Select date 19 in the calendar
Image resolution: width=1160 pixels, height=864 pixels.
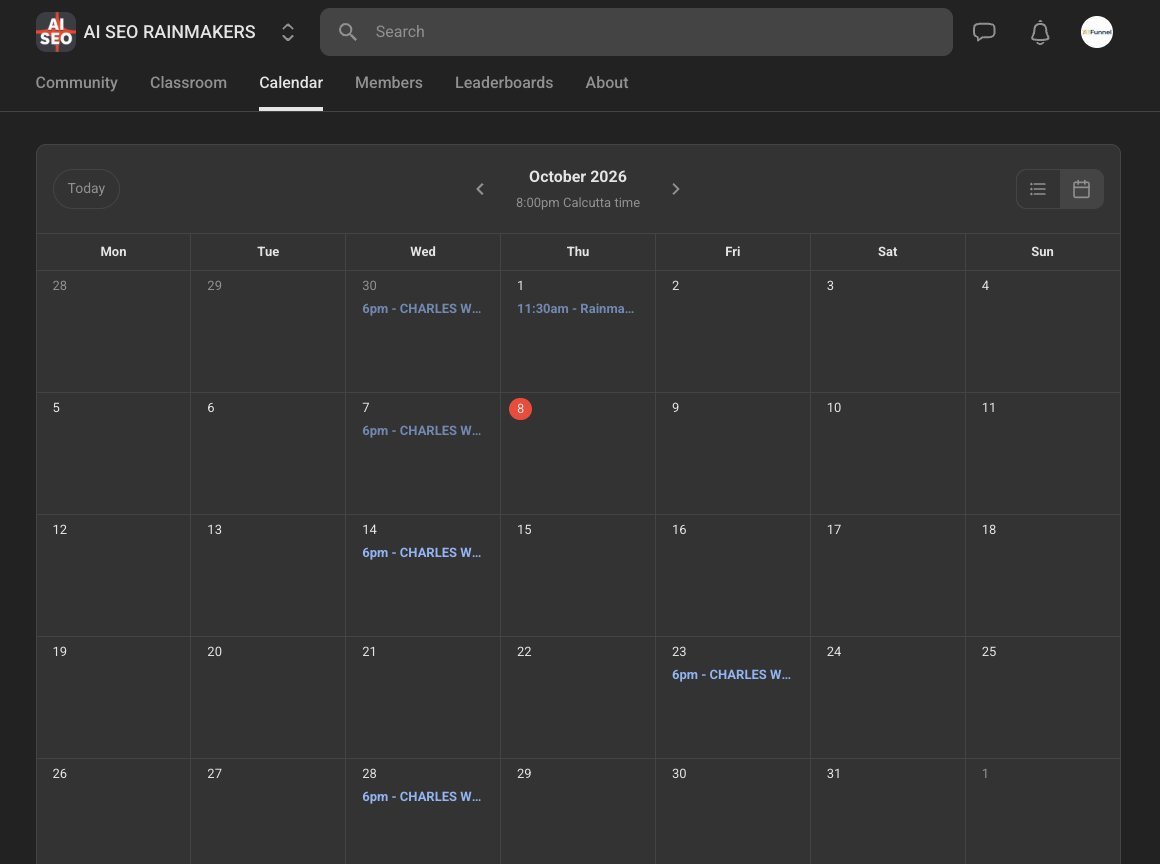coord(60,652)
